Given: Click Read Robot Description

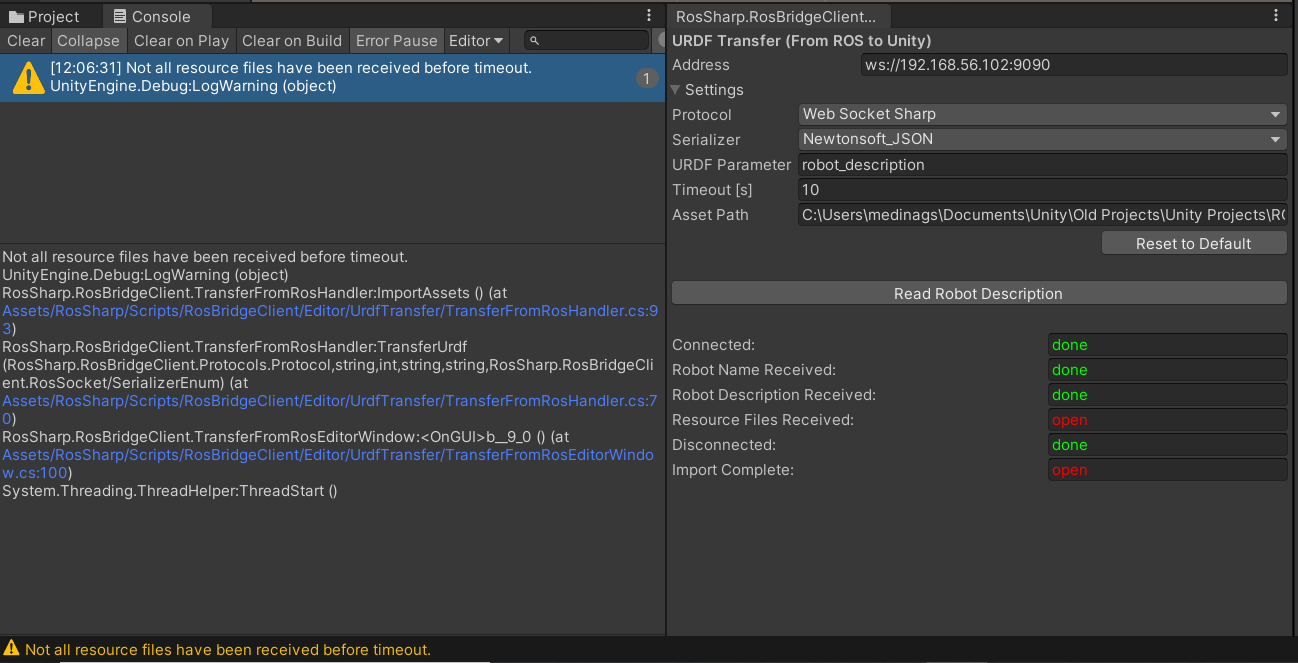Looking at the screenshot, I should 978,293.
